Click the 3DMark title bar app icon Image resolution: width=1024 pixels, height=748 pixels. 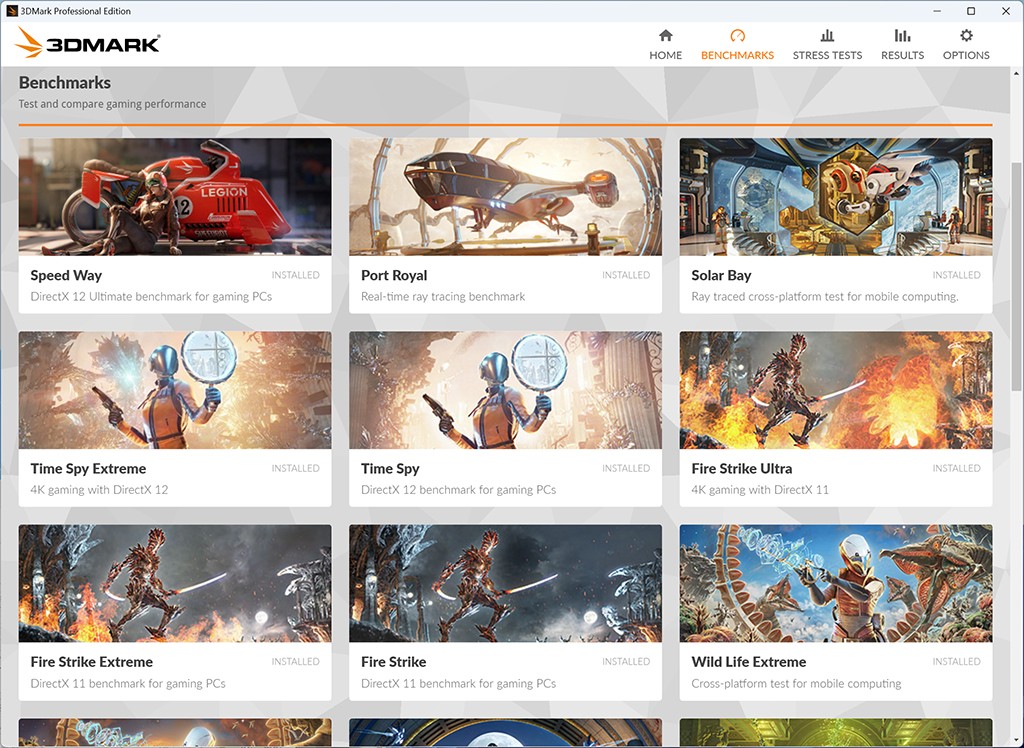[11, 11]
